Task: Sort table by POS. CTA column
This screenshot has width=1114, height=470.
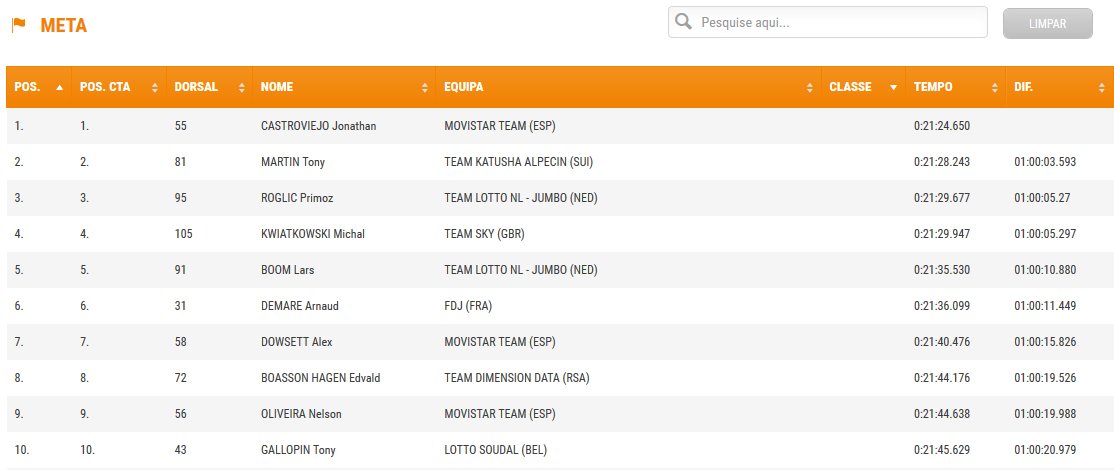Action: coord(119,87)
